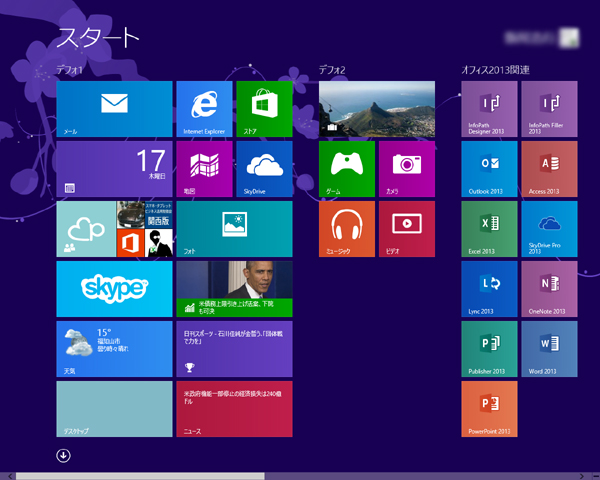Launch SkyDrive Pro 2013
600x480 pixels.
click(549, 229)
